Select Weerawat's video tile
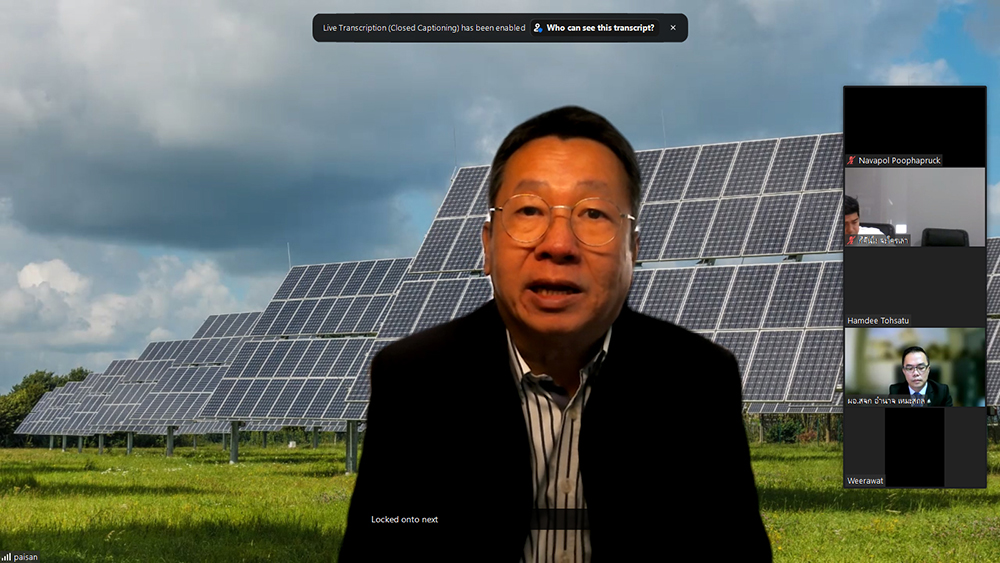Viewport: 1000px width, 563px height. [x=914, y=445]
